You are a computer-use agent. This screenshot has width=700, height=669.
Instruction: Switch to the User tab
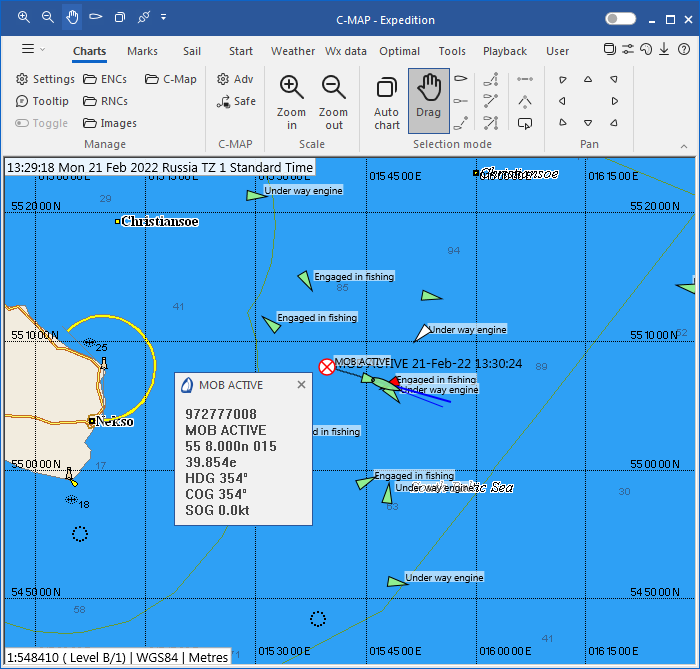coord(557,51)
